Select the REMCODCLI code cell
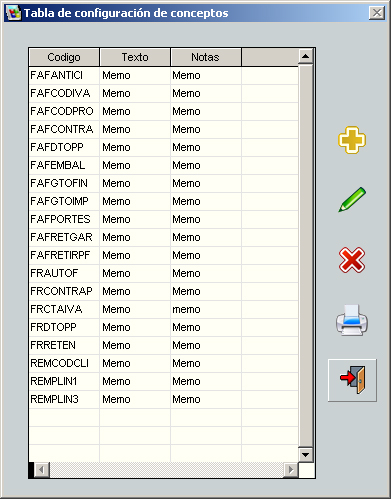 coord(64,363)
